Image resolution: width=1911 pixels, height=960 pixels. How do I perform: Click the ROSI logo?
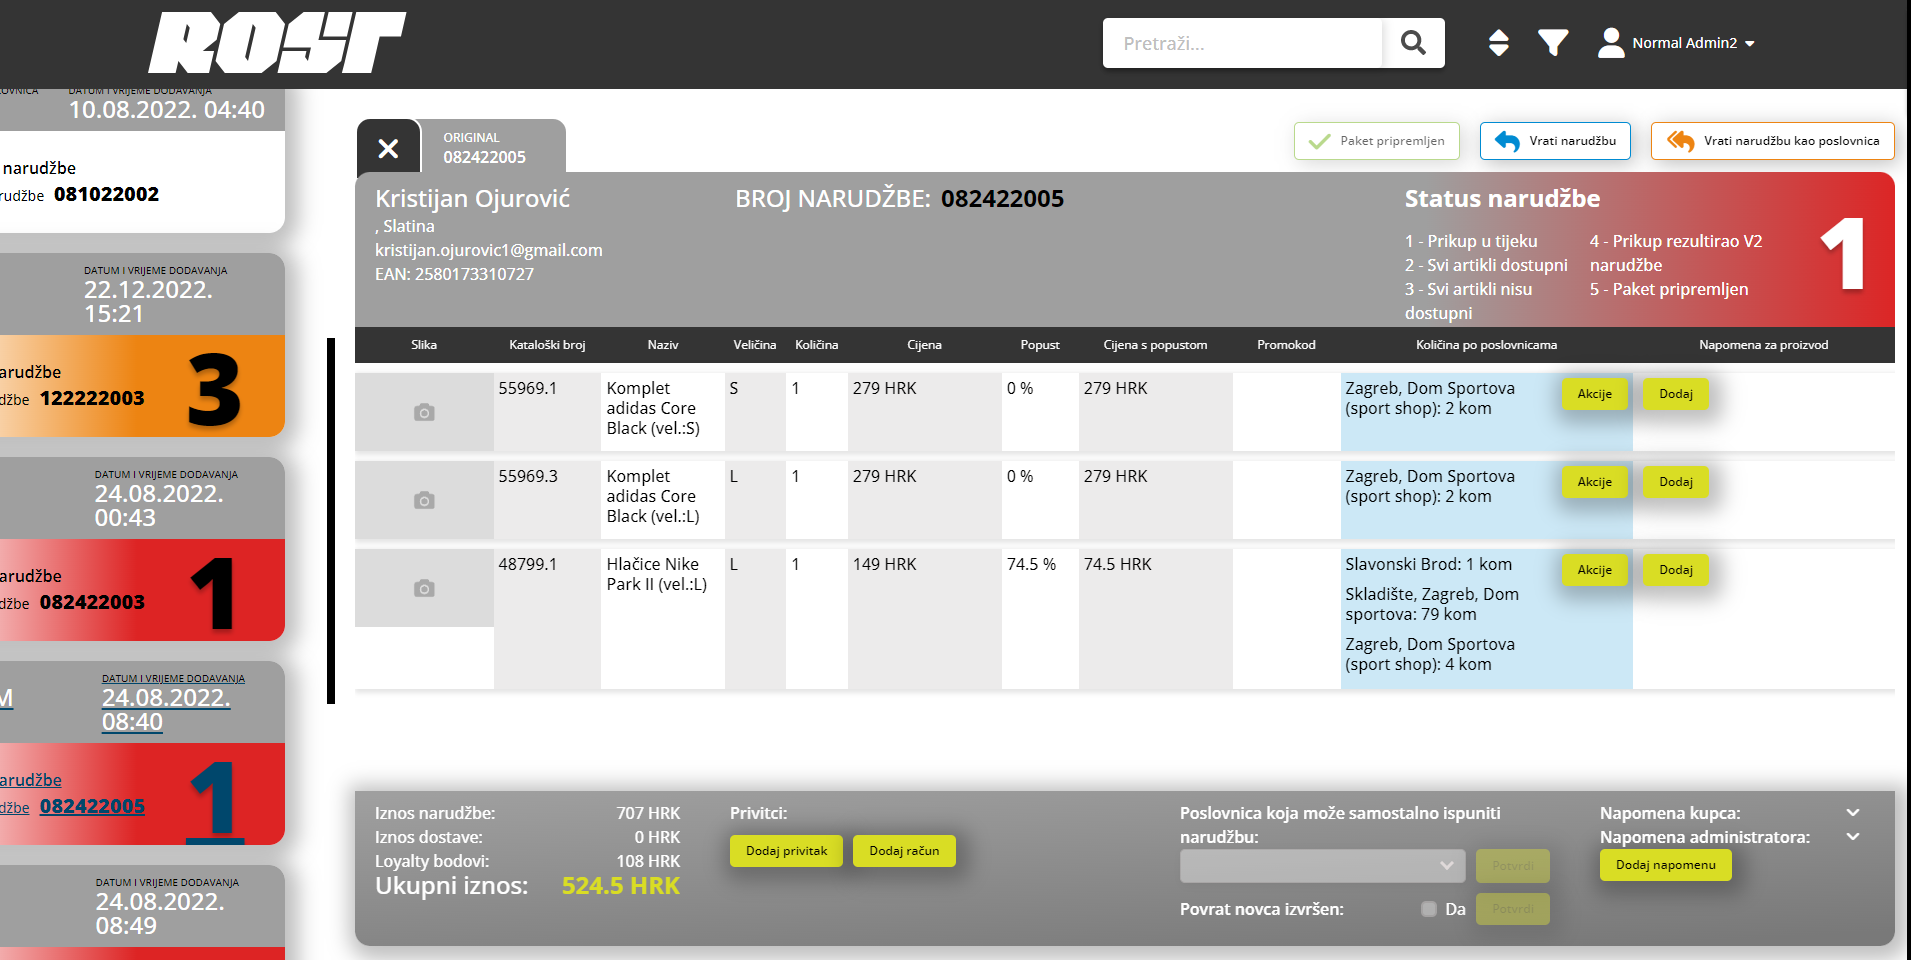click(x=277, y=43)
